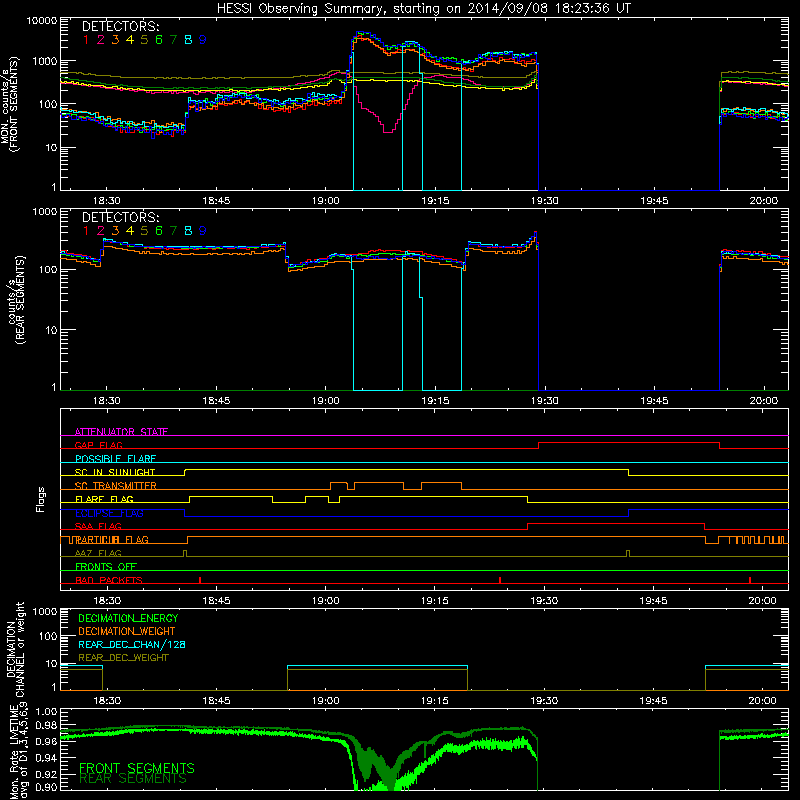
Task: Click the SC_TRANSMITTER flag label
Action: click(116, 486)
